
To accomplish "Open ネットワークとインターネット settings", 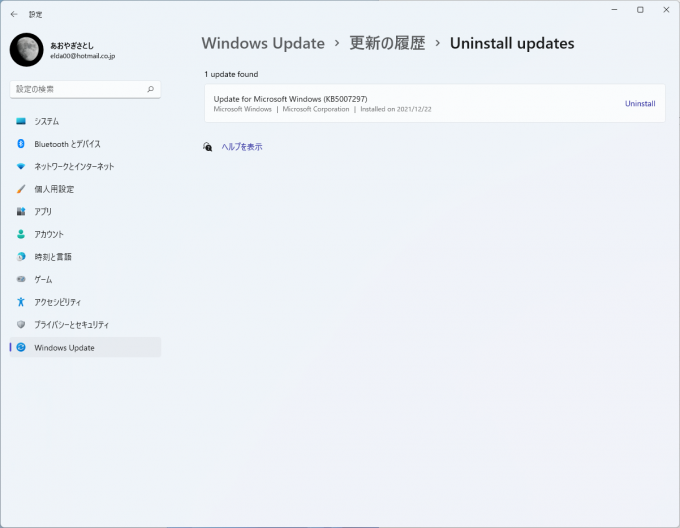I will click(x=85, y=166).
